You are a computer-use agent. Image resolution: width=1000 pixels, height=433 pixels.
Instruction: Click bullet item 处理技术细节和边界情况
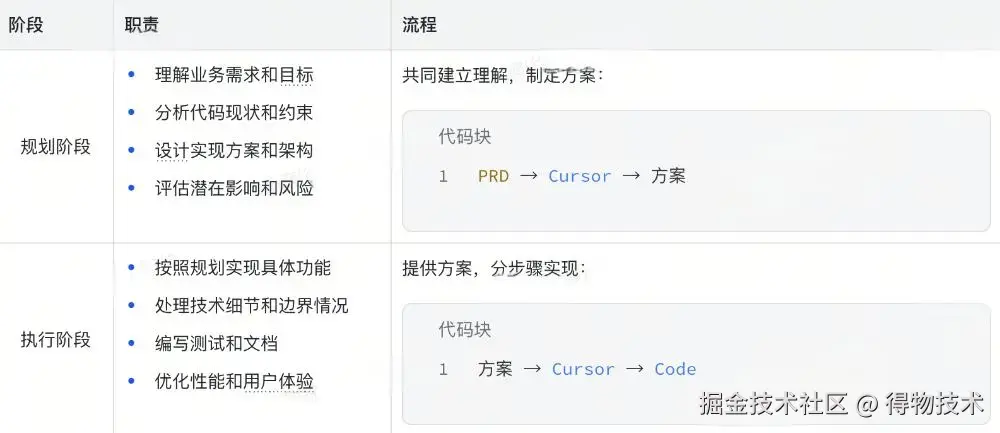point(251,306)
